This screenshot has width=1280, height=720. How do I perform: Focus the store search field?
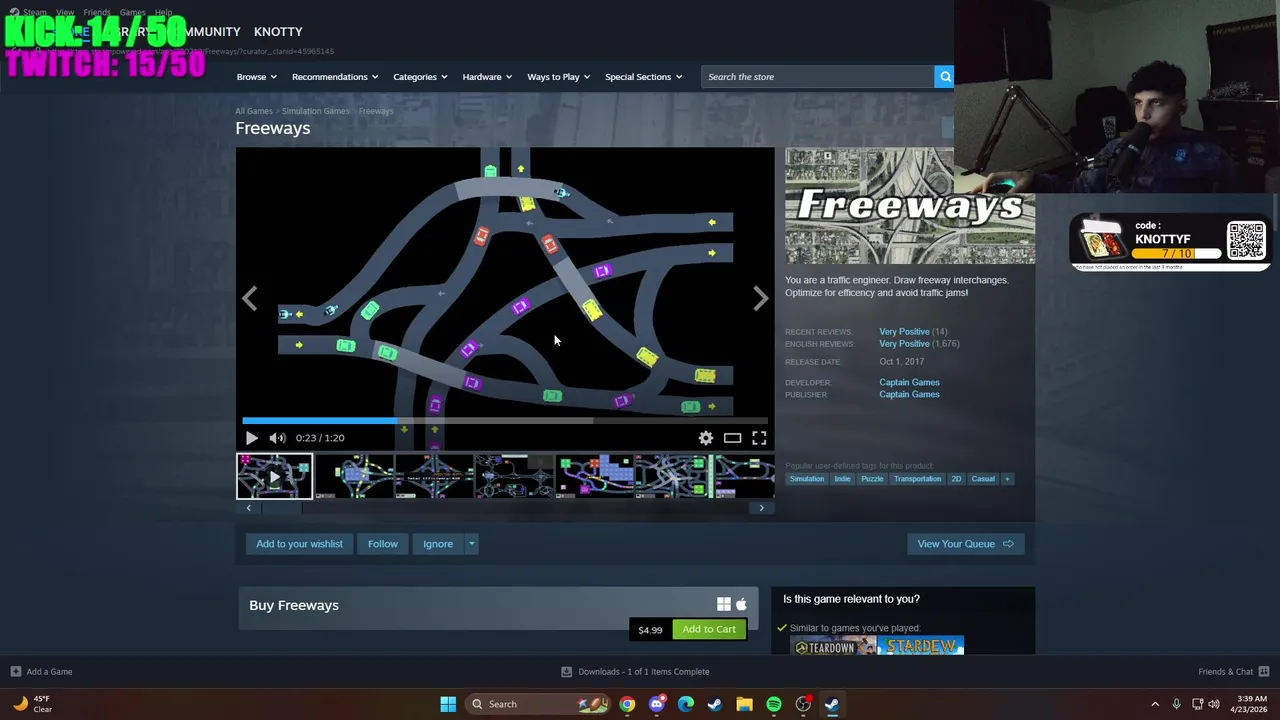click(x=818, y=77)
